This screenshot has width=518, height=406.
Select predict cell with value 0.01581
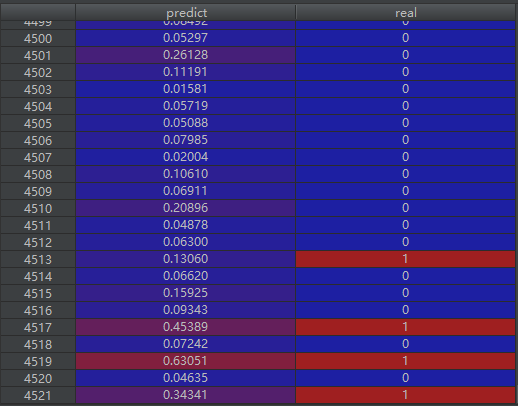point(186,89)
